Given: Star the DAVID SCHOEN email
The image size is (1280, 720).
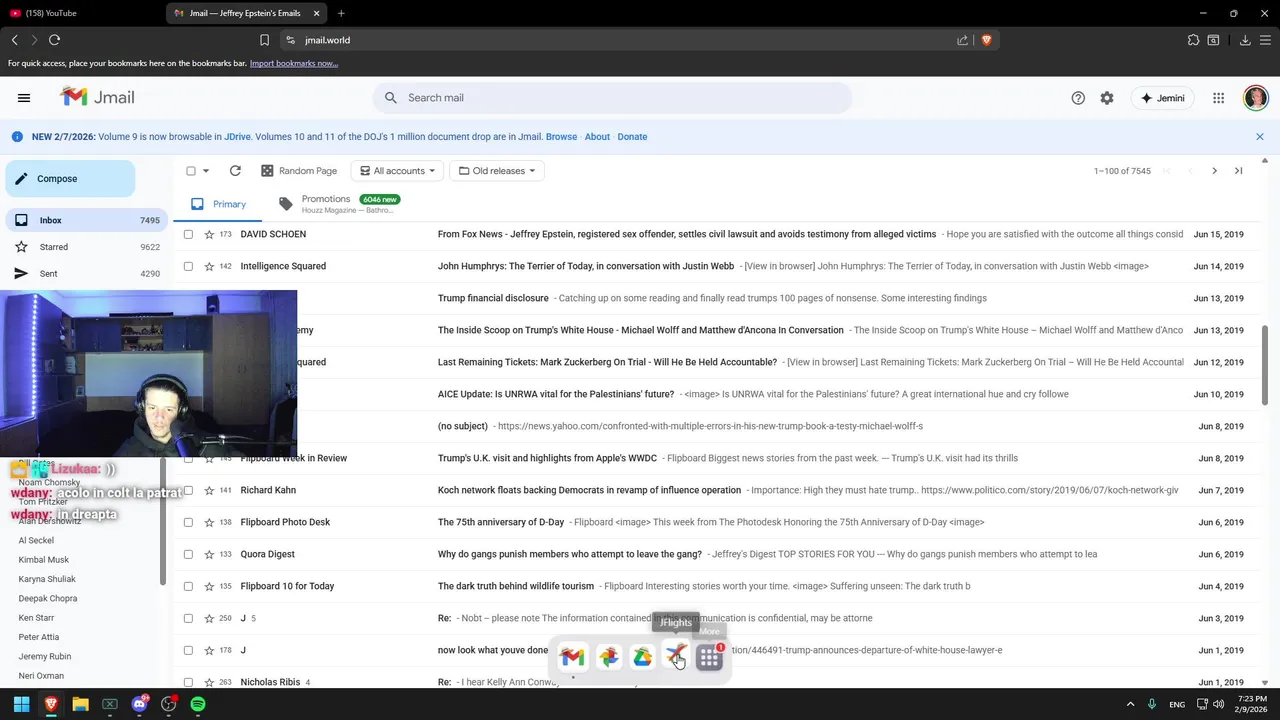Looking at the screenshot, I should click(x=209, y=234).
